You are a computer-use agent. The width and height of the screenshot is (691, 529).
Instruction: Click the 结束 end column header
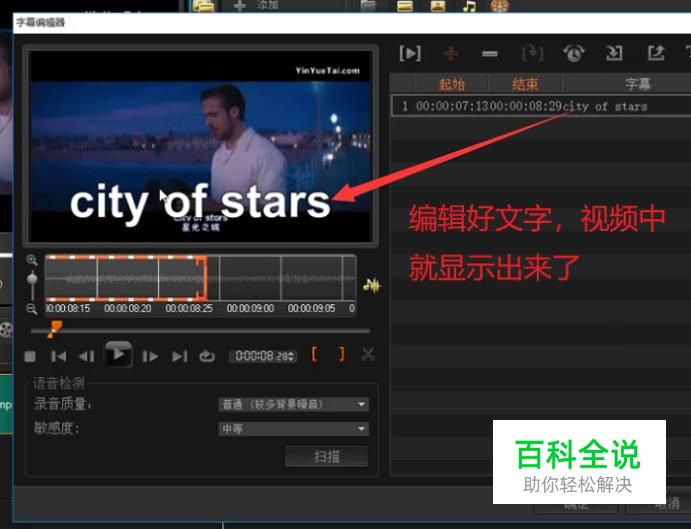coord(525,84)
